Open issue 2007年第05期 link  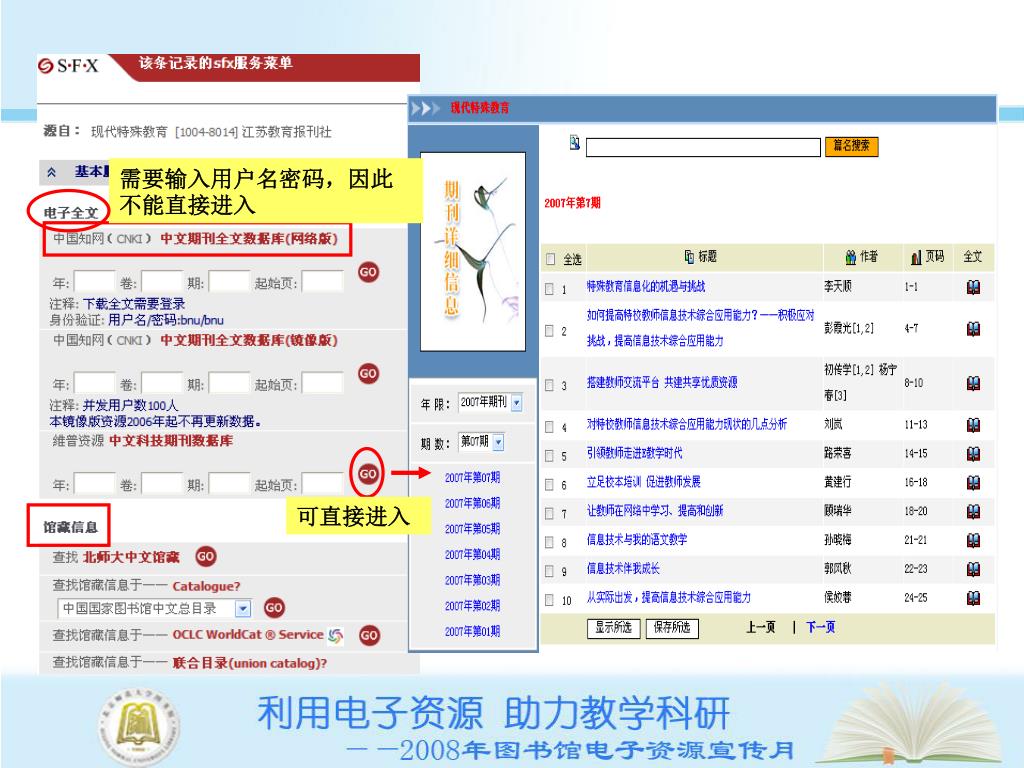(472, 528)
